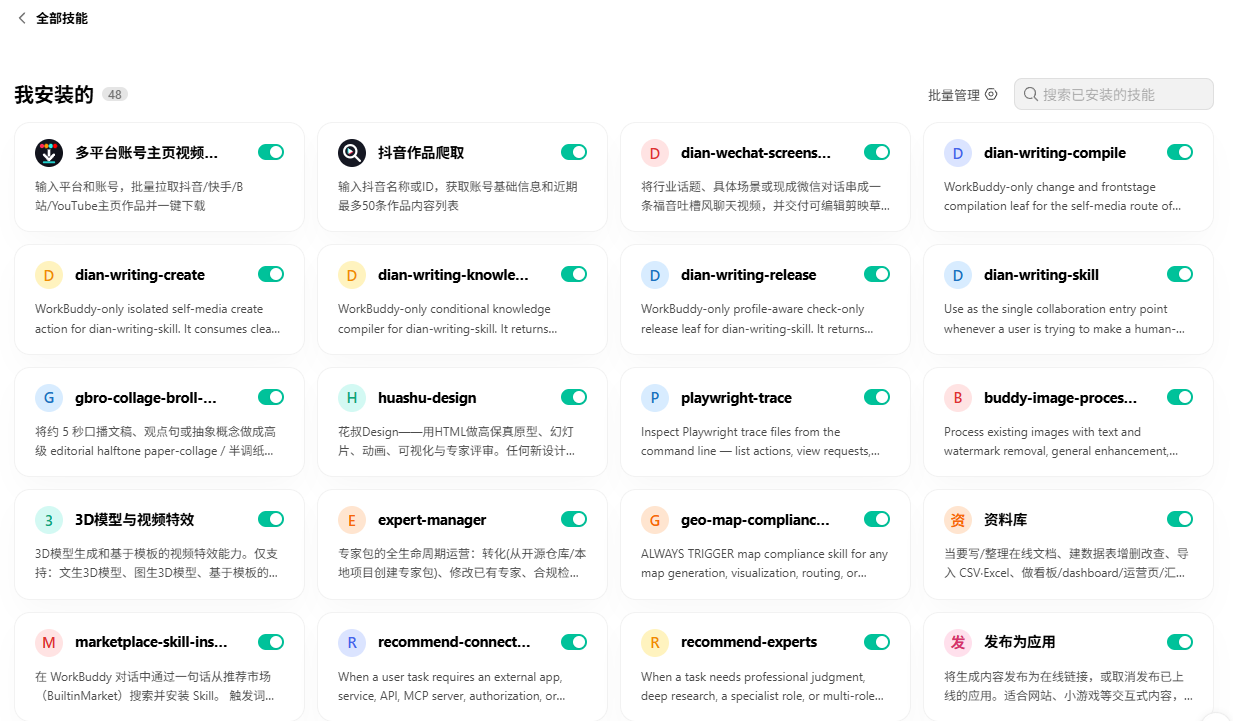Disable the dian-writing-release toggle
Image resolution: width=1233 pixels, height=721 pixels.
877,274
